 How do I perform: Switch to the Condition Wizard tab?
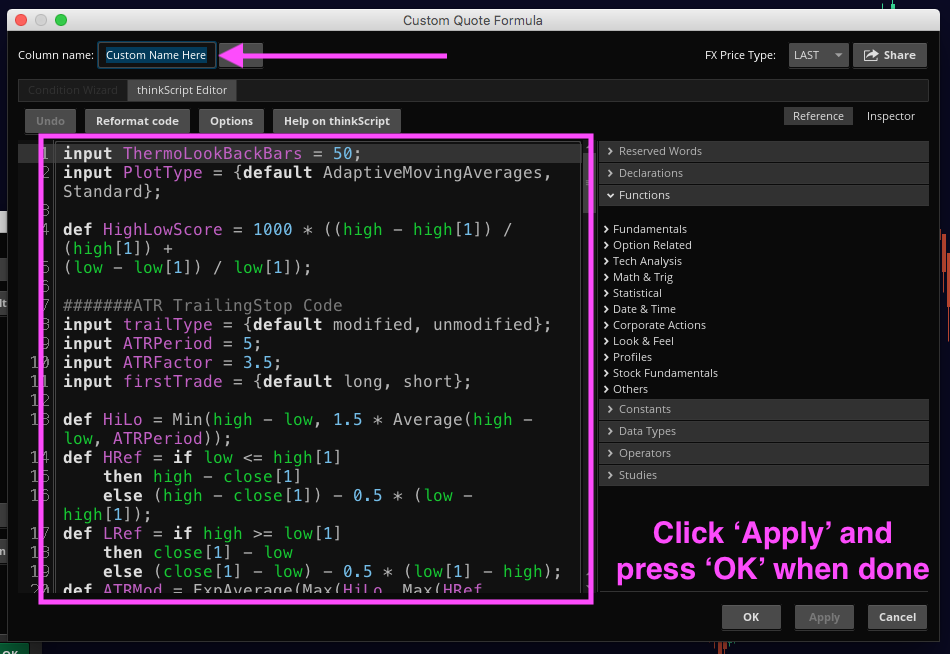[73, 90]
